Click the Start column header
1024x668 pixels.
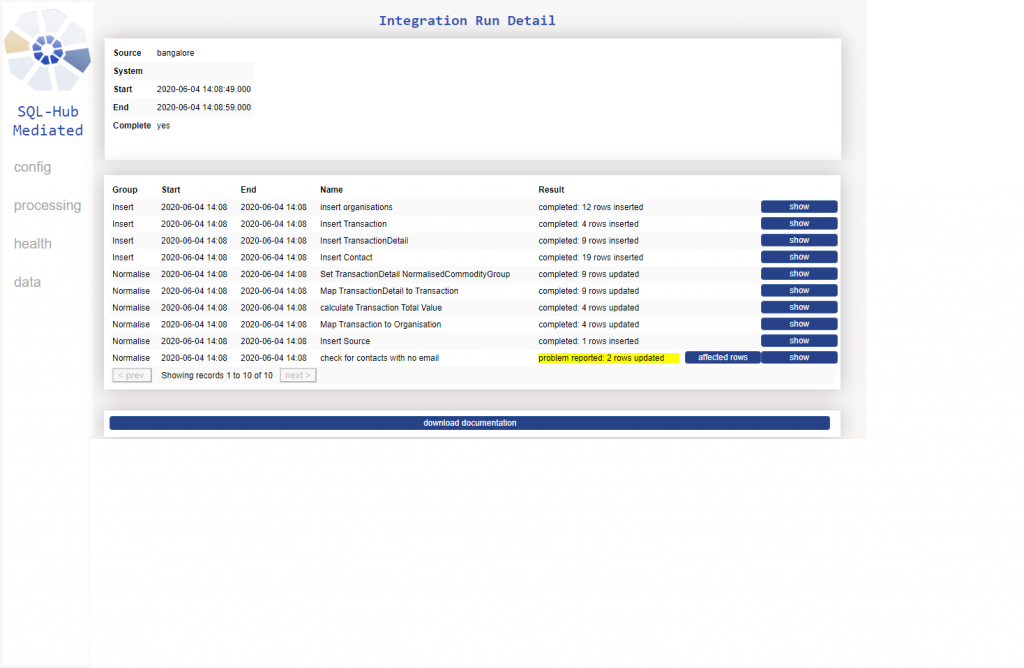(x=171, y=190)
